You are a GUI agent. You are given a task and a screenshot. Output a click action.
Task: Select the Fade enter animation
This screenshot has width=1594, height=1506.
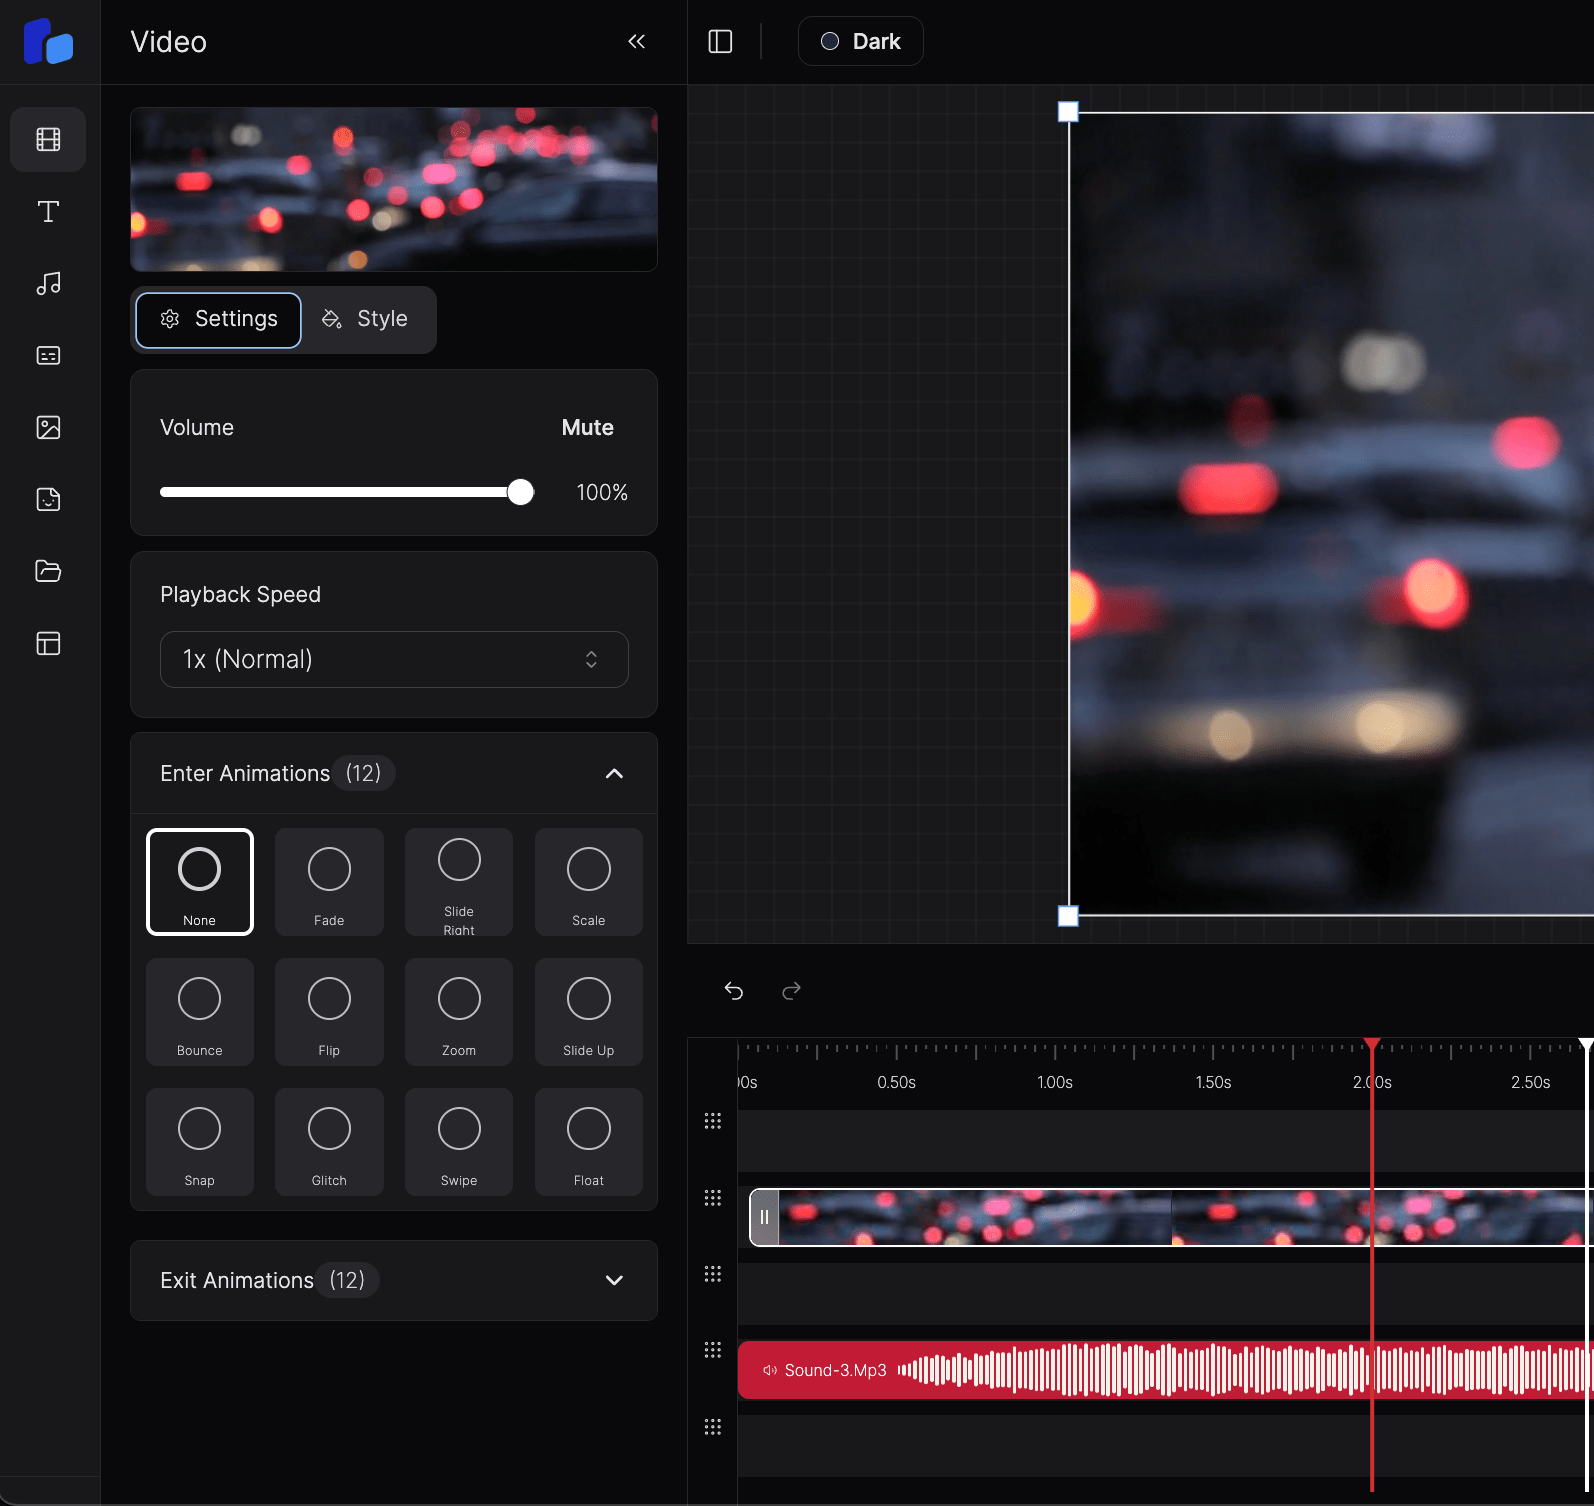click(x=329, y=881)
